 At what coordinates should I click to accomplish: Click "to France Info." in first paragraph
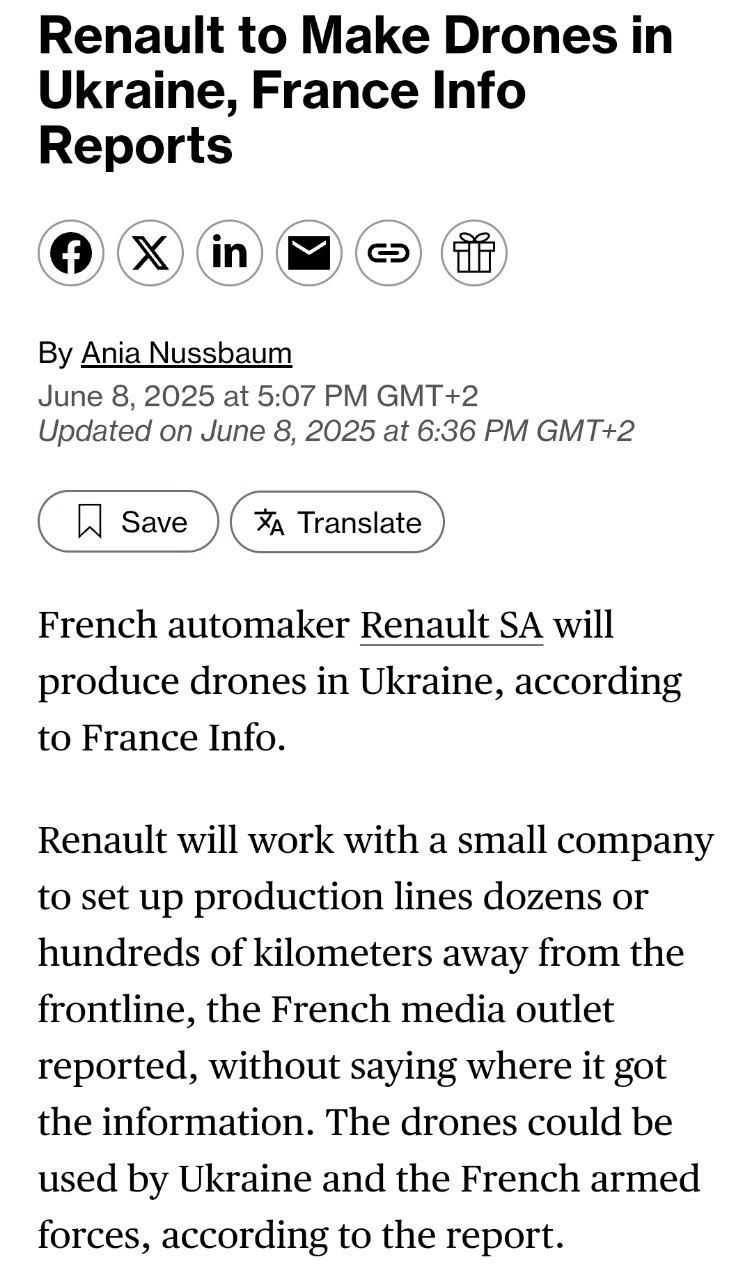click(x=162, y=738)
